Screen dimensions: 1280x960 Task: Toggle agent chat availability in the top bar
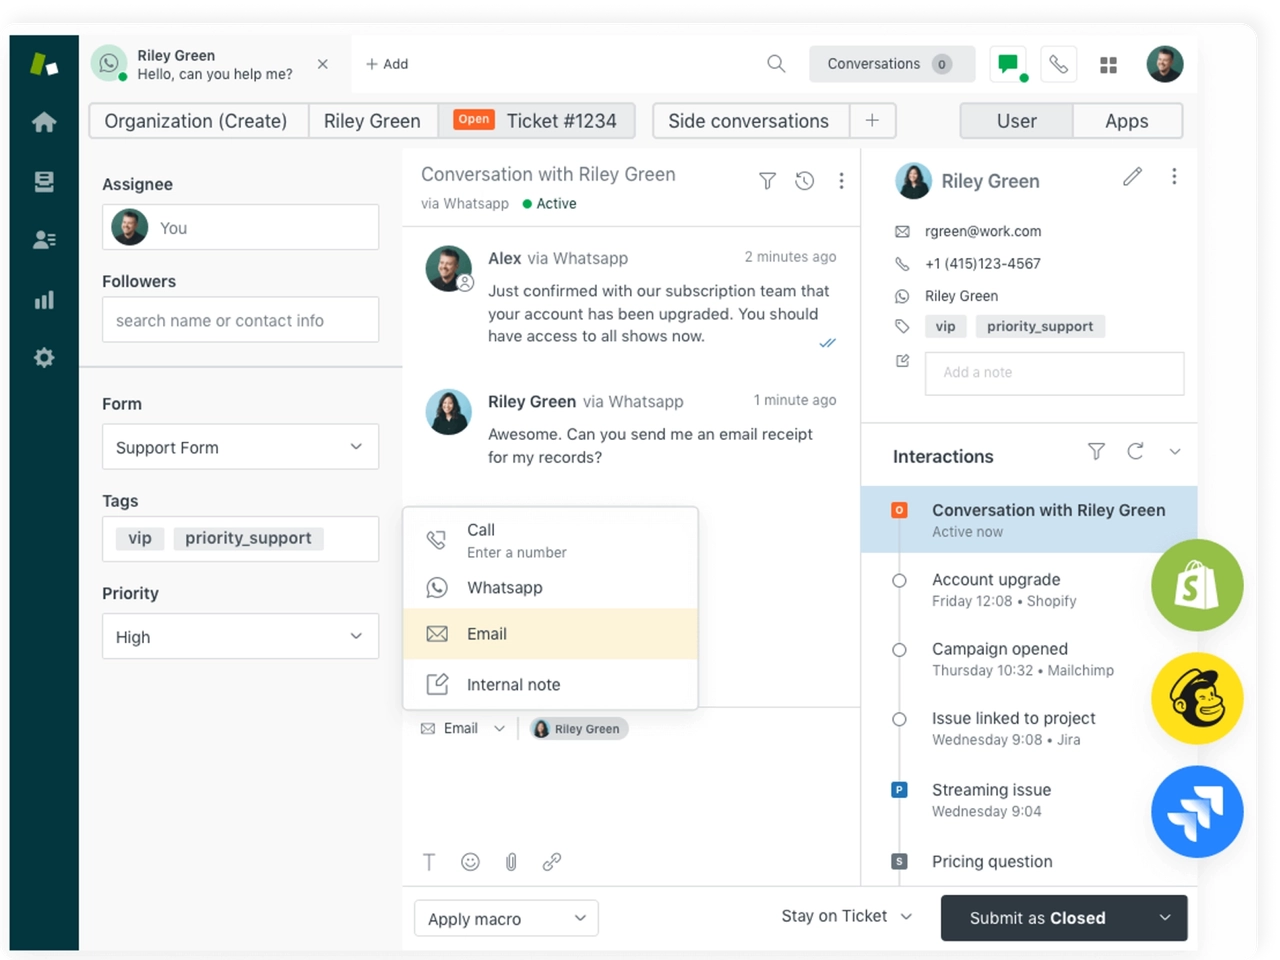coord(1007,63)
